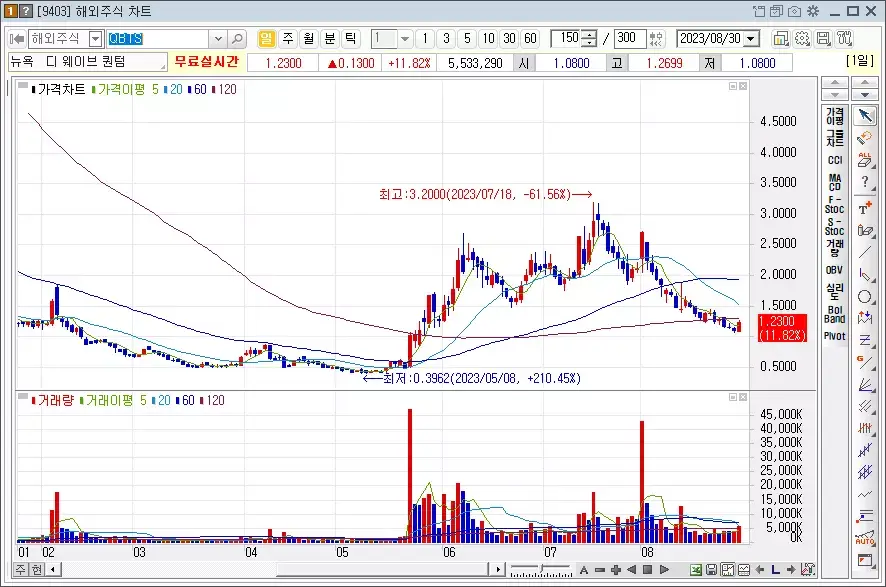Image resolution: width=886 pixels, height=587 pixels.
Task: Click the chart tools wrench icon
Action: (845, 39)
